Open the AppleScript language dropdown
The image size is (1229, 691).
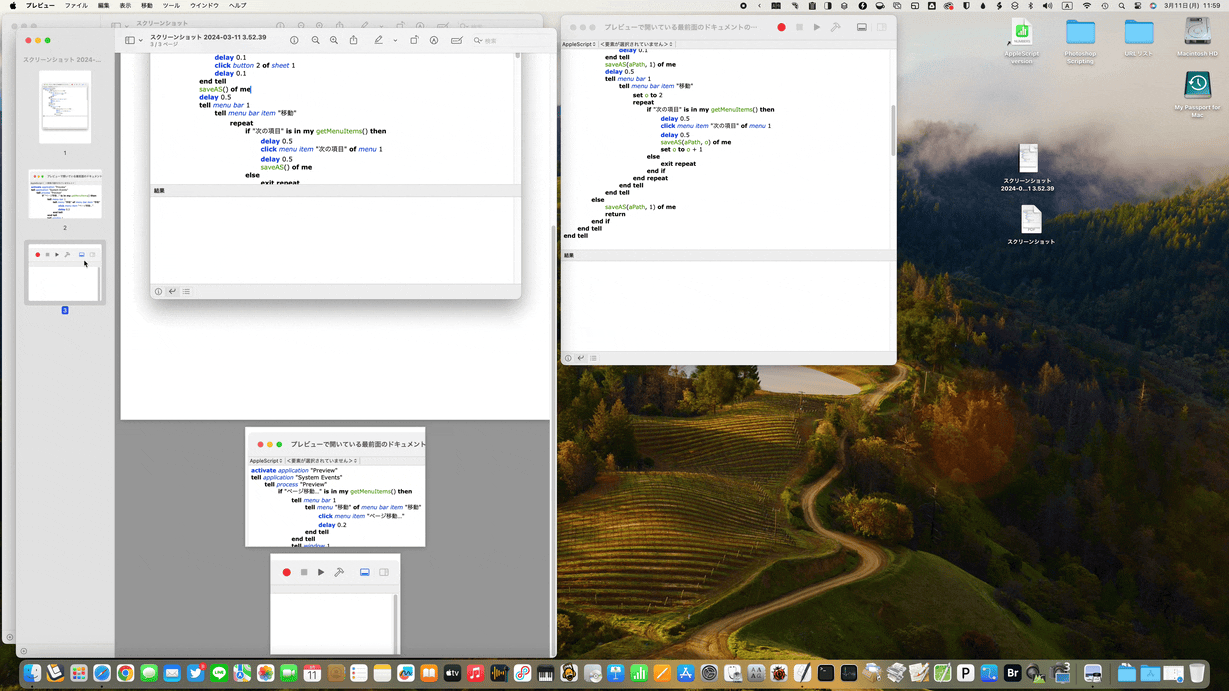pos(578,44)
